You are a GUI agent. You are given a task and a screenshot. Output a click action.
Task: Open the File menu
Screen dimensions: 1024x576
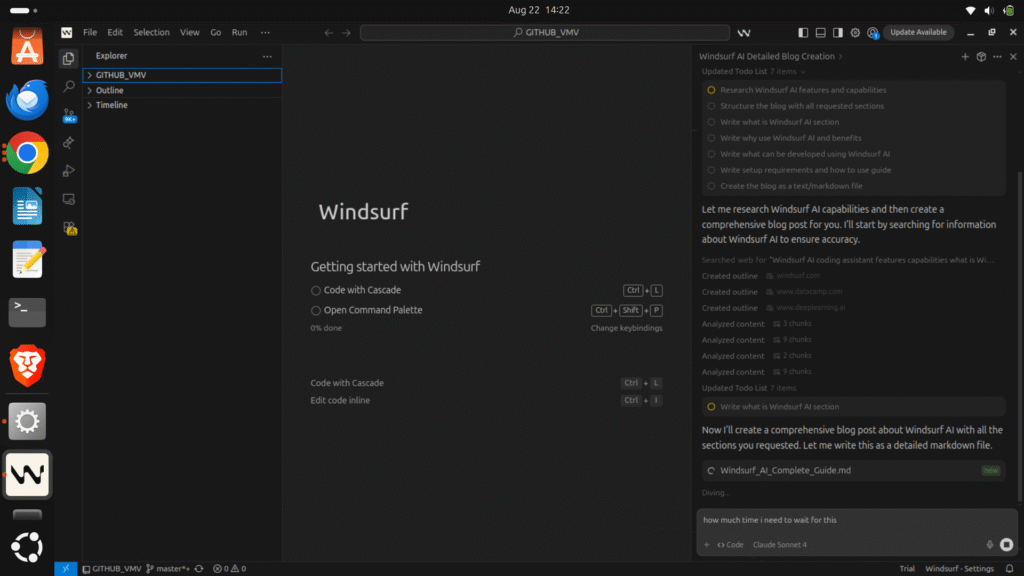[90, 33]
